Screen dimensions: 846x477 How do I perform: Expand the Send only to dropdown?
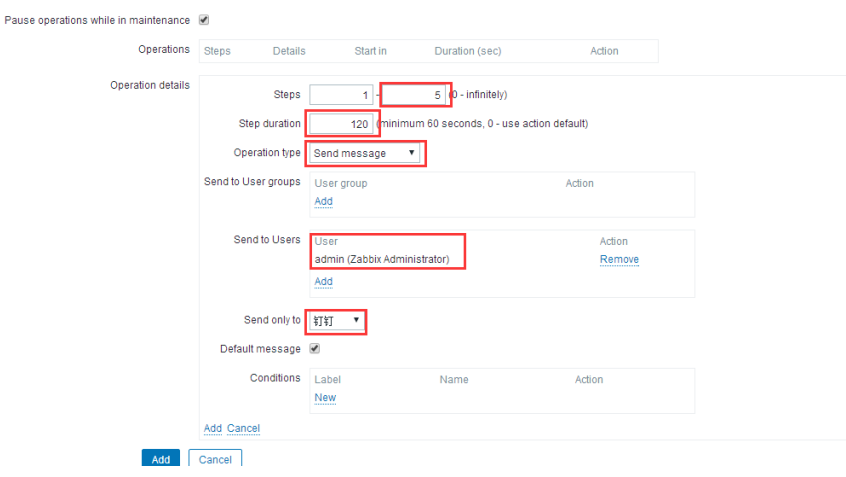click(x=336, y=320)
